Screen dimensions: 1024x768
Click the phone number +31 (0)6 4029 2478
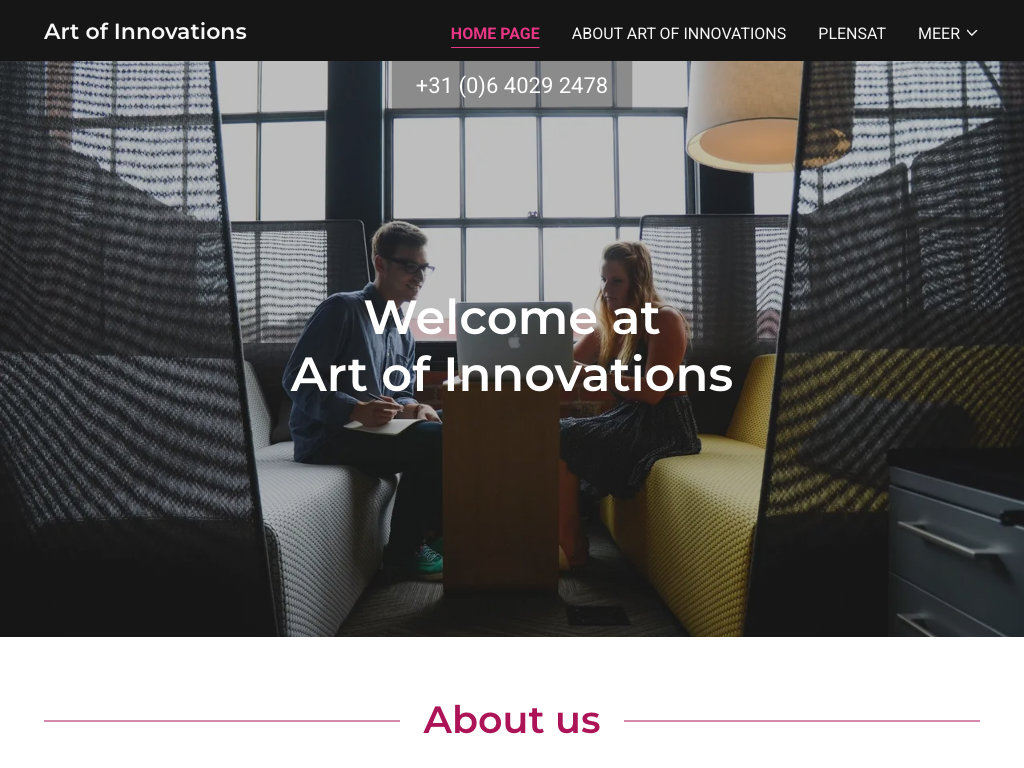(511, 85)
